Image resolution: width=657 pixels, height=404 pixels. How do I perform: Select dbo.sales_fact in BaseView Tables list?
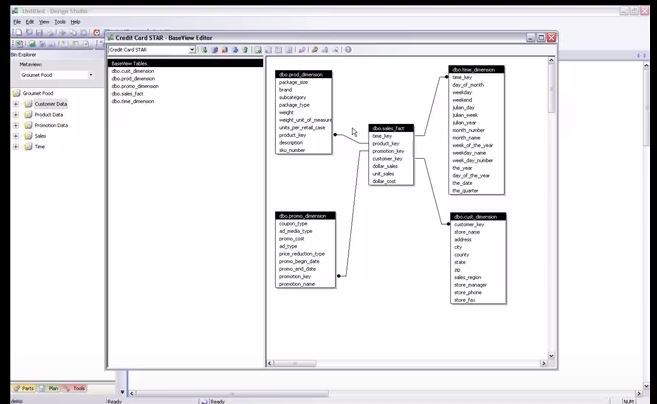130,94
